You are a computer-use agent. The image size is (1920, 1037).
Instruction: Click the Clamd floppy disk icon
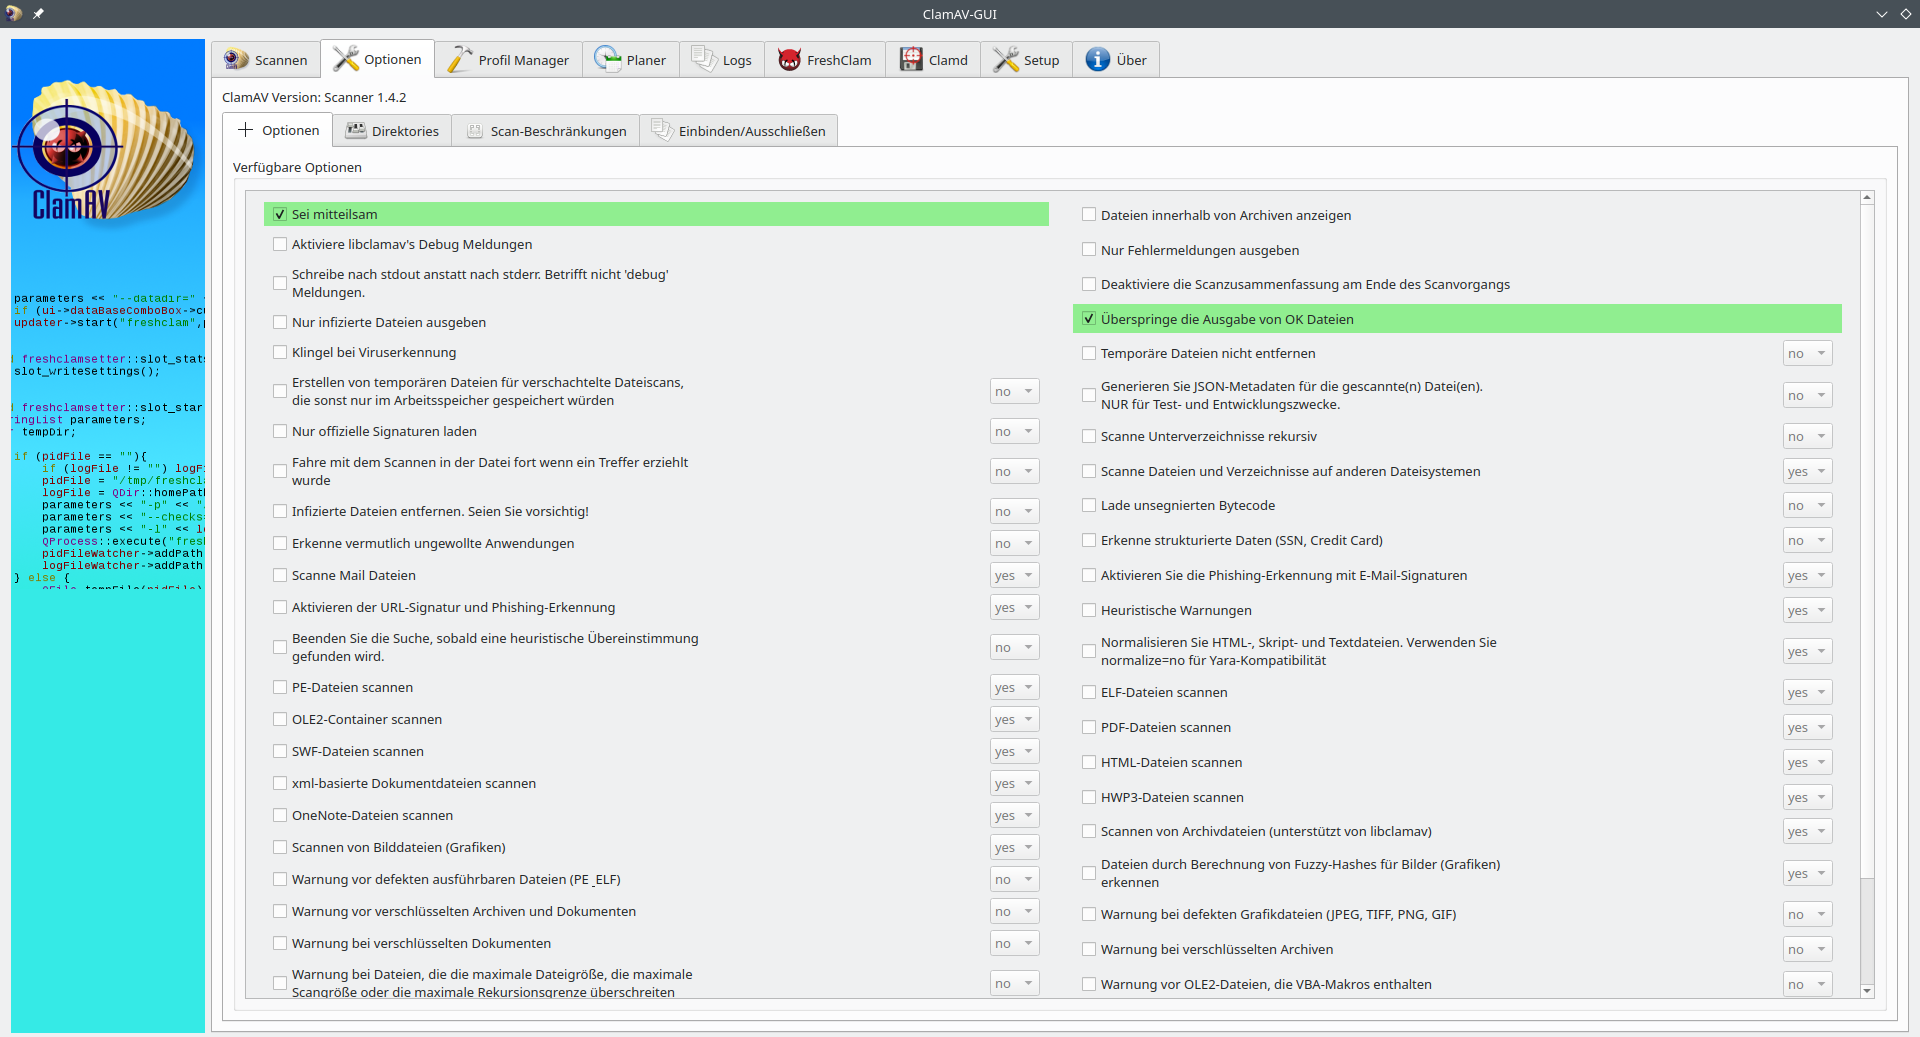911,60
